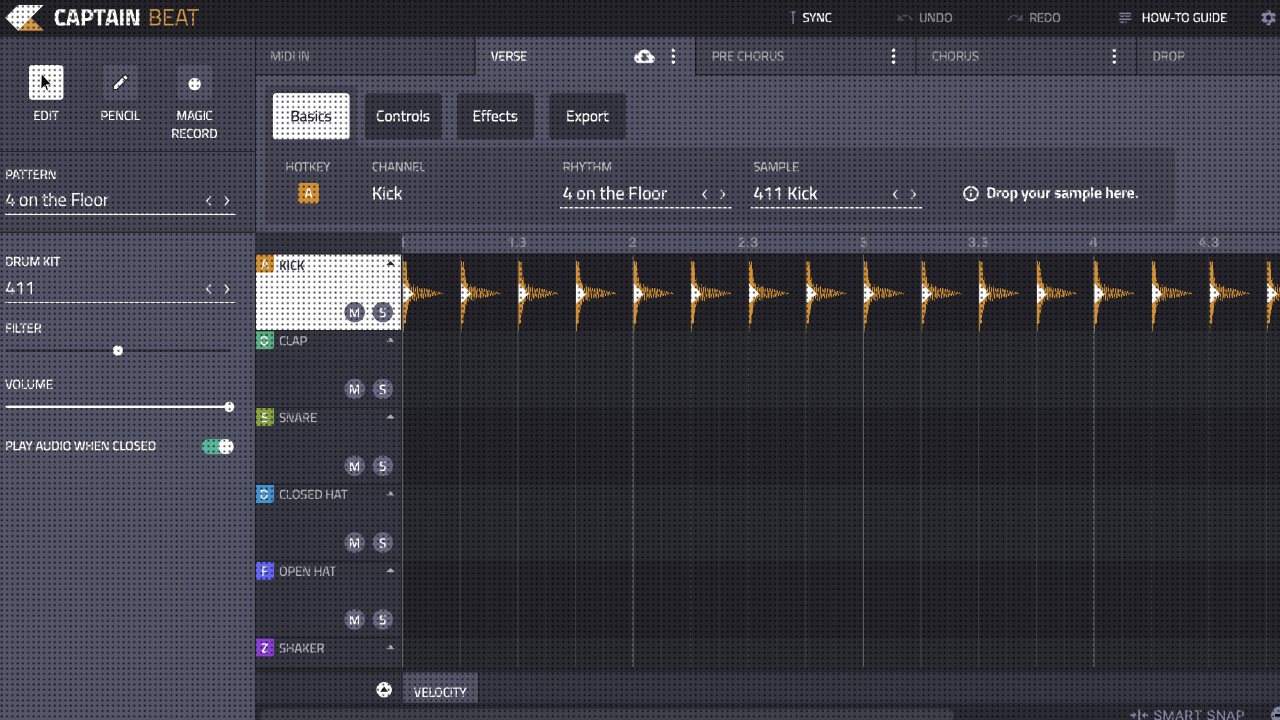Image resolution: width=1280 pixels, height=720 pixels.
Task: Open the Effects panel
Action: (495, 116)
